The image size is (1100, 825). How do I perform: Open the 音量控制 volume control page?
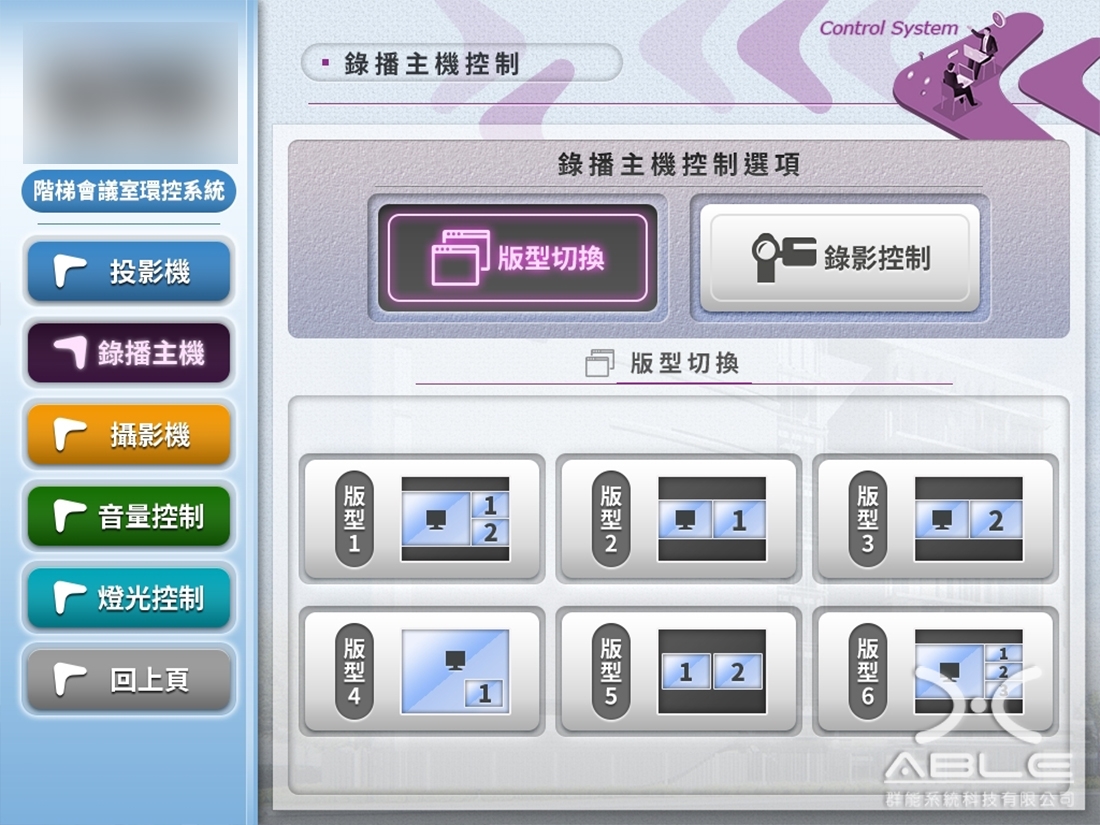(129, 516)
